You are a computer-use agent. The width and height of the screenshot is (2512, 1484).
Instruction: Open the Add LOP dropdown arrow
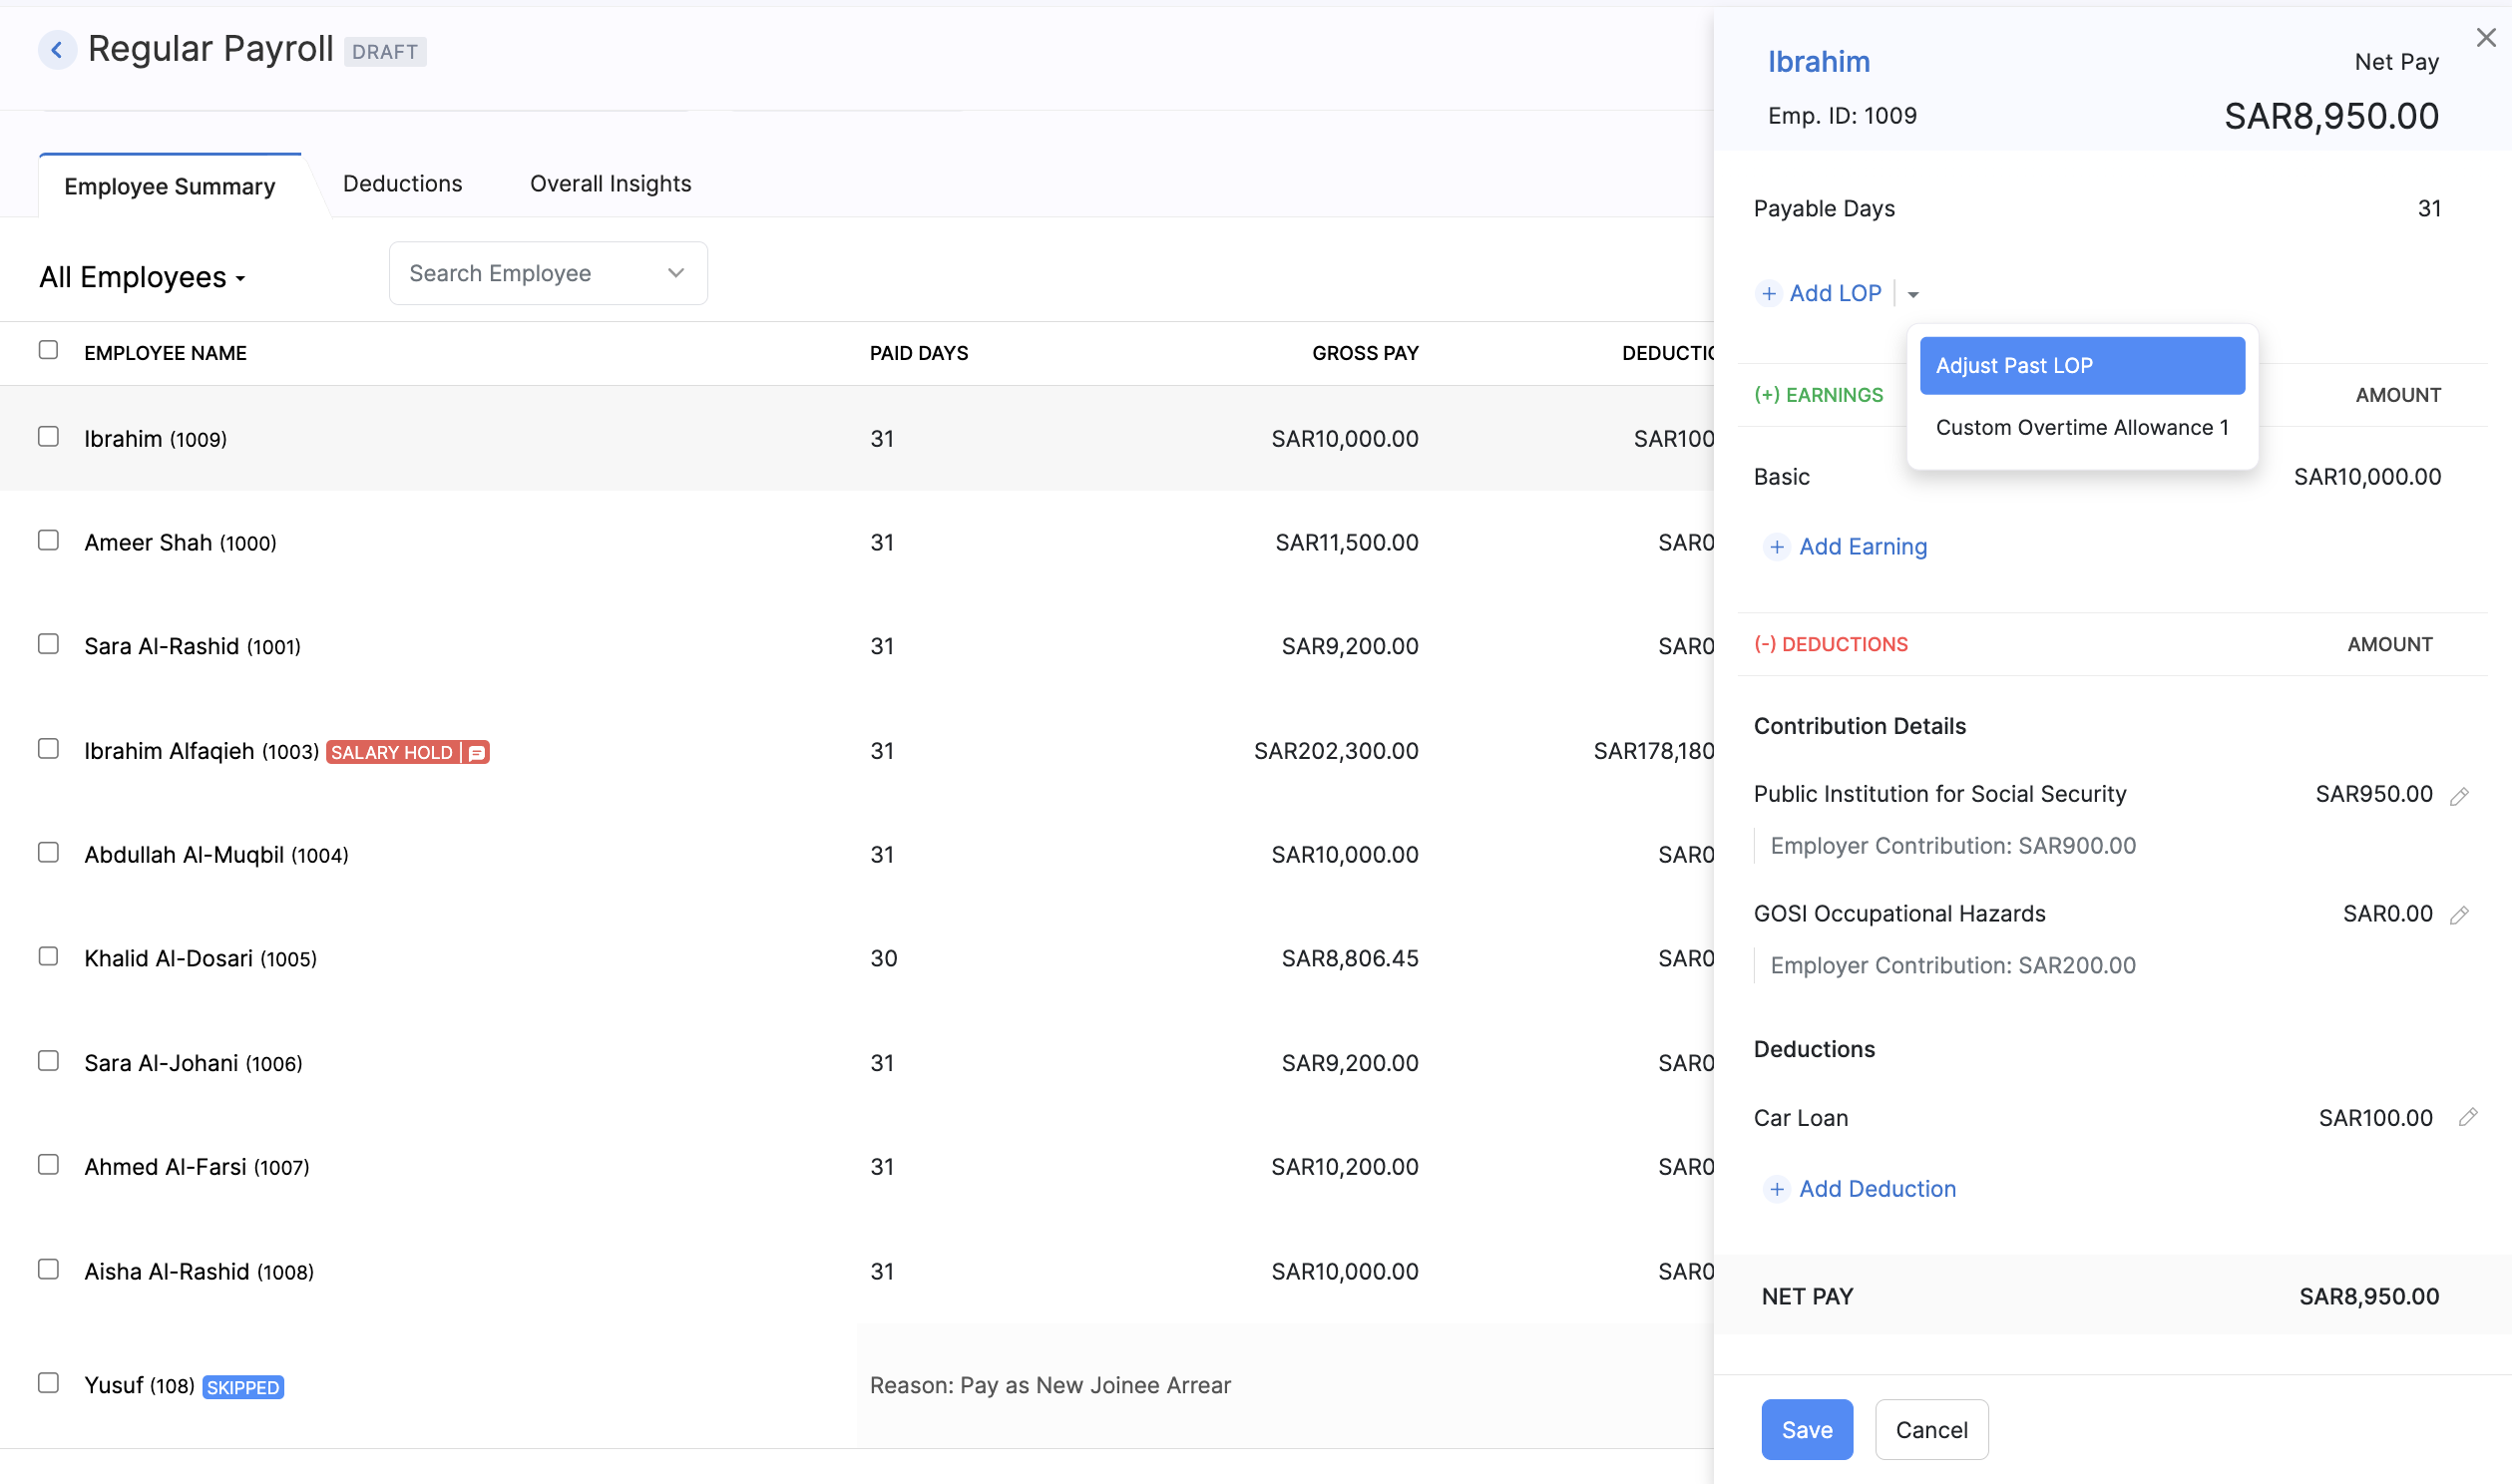coord(1913,294)
